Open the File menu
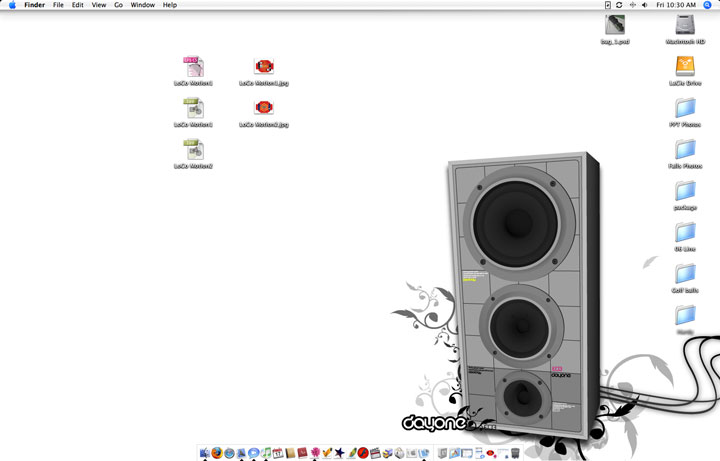 point(58,5)
